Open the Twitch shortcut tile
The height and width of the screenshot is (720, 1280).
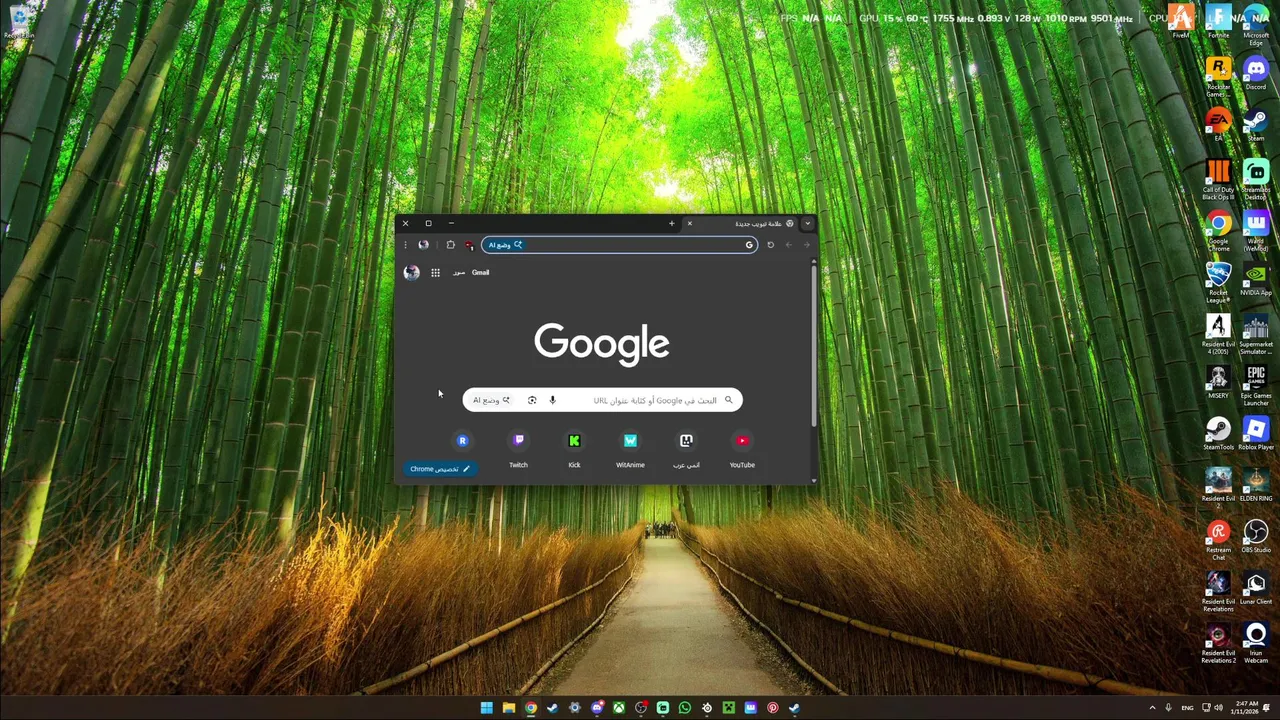518,450
